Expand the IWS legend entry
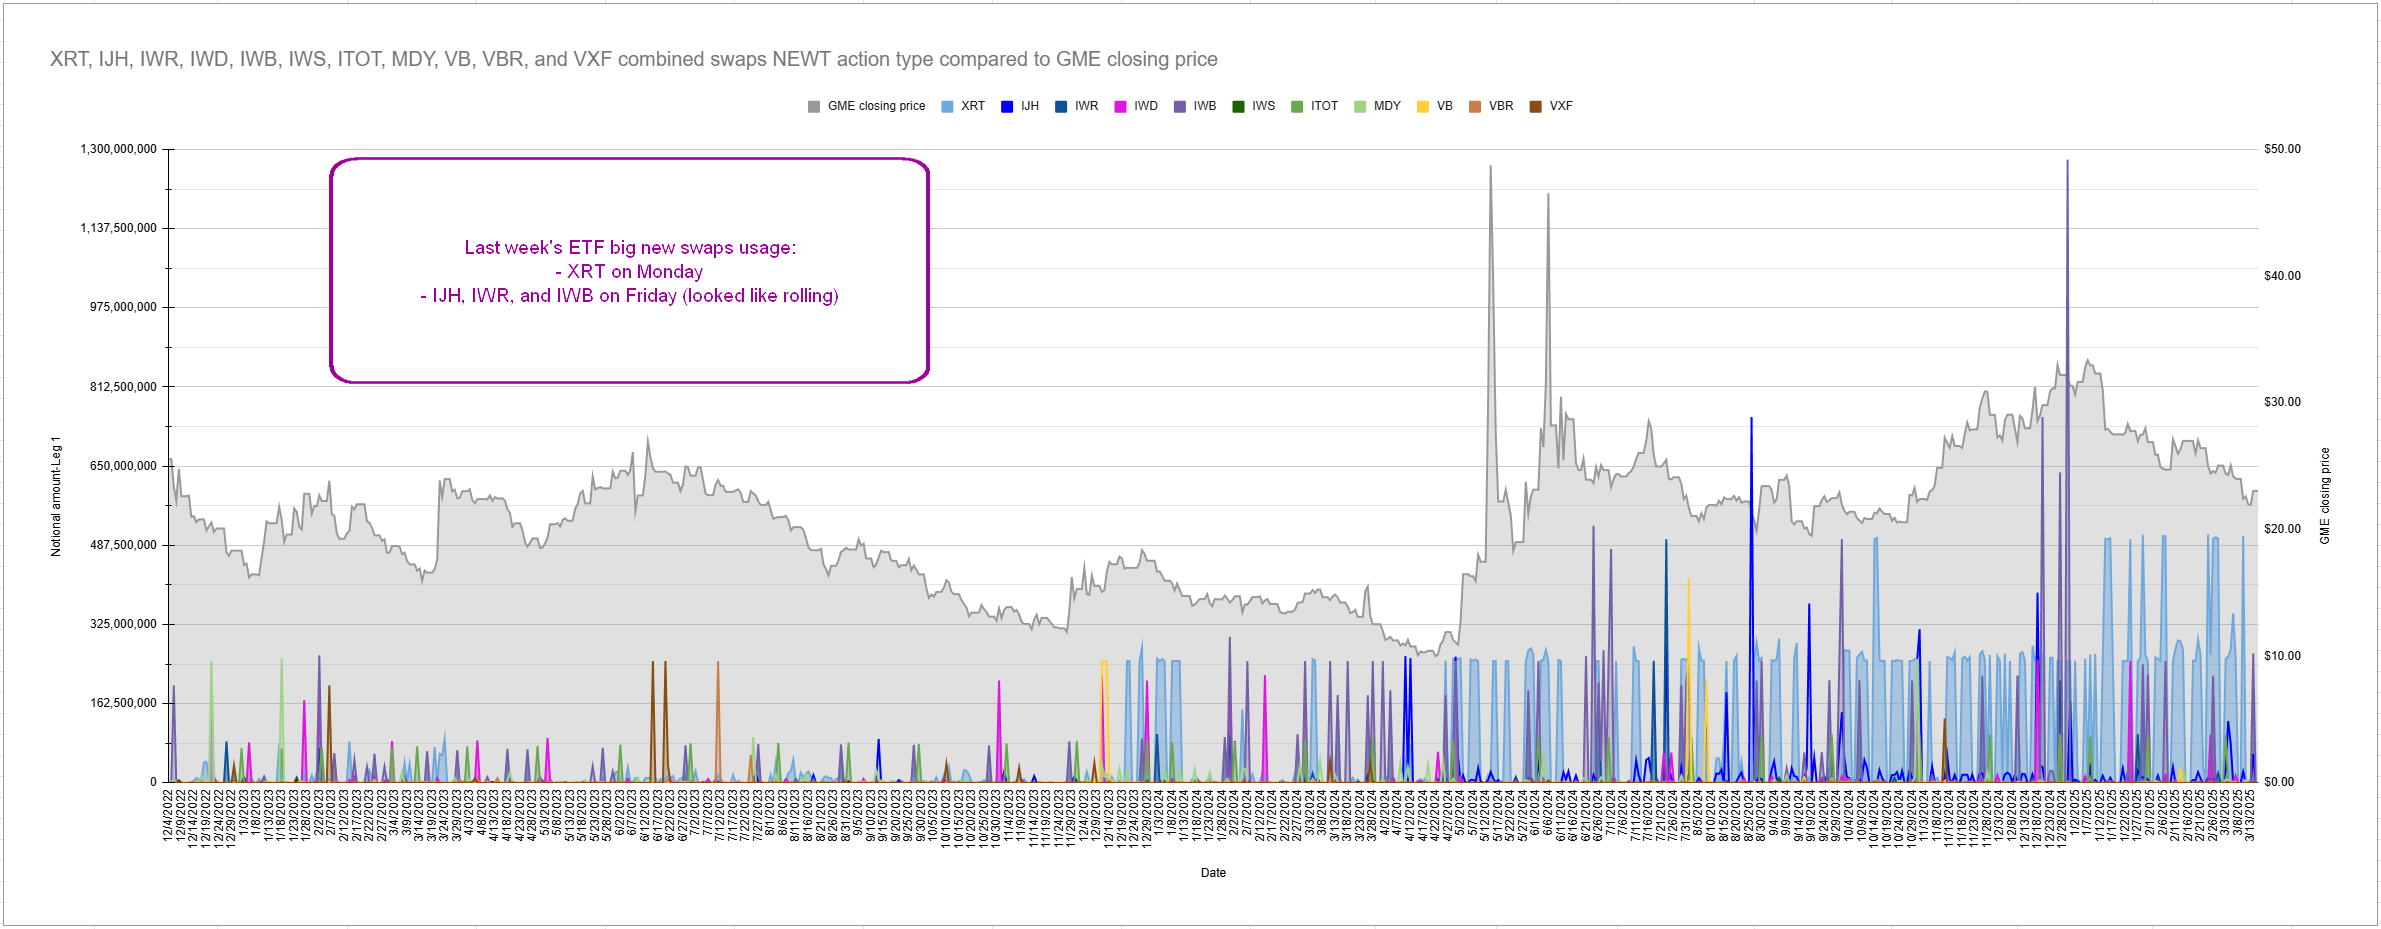The image size is (2381, 929). pyautogui.click(x=1240, y=105)
